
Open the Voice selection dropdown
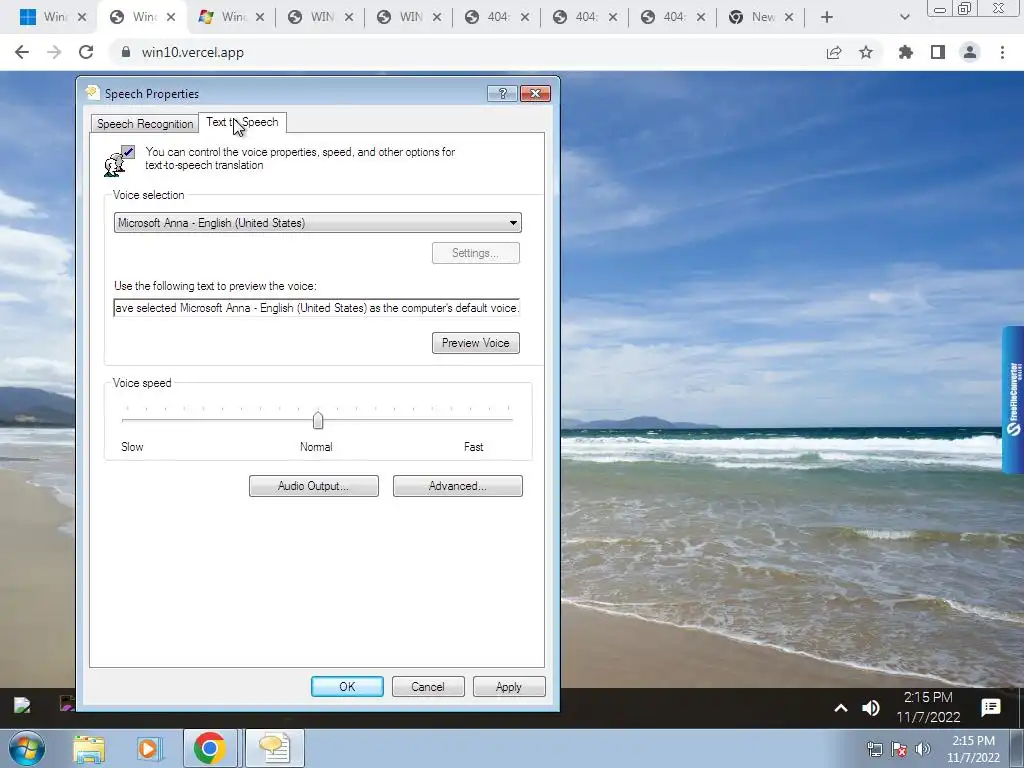[317, 223]
